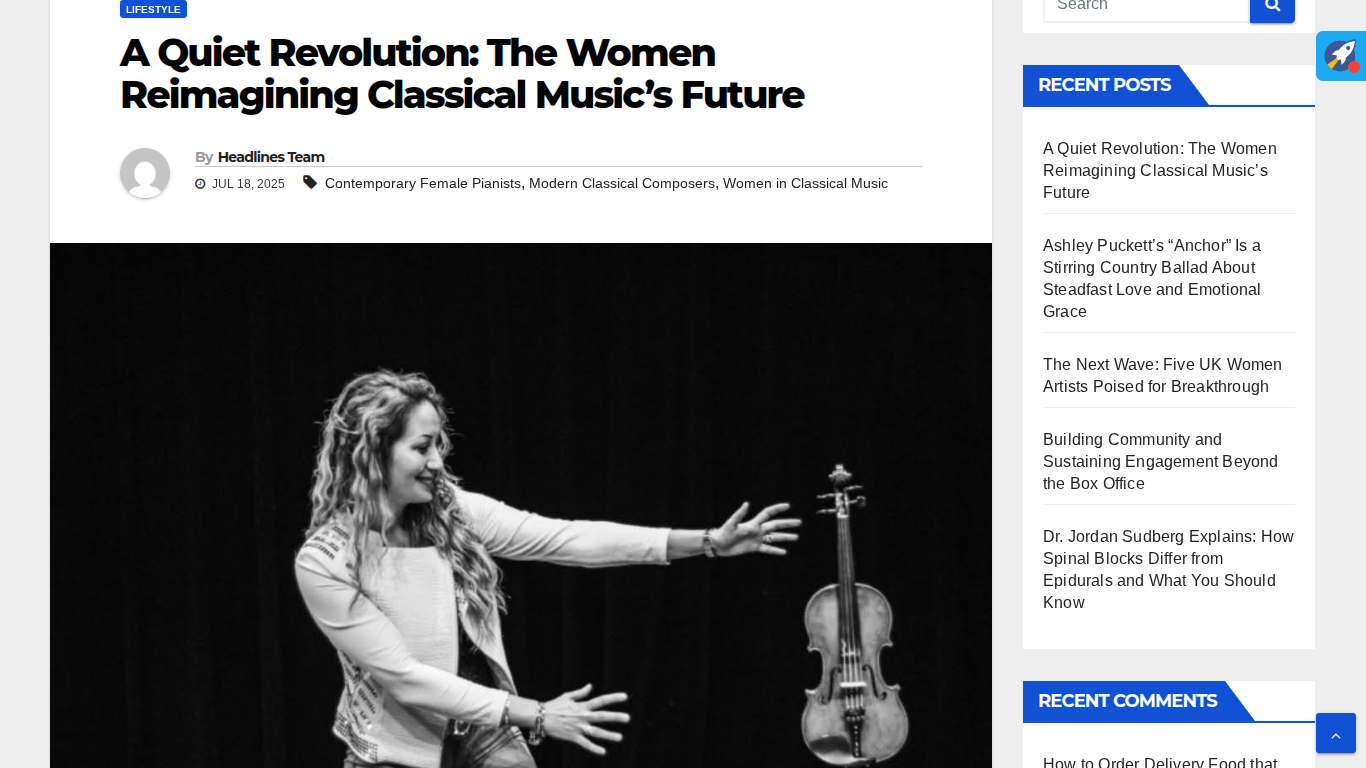Viewport: 1366px width, 768px height.
Task: Click the search magnifier button
Action: click(1272, 7)
